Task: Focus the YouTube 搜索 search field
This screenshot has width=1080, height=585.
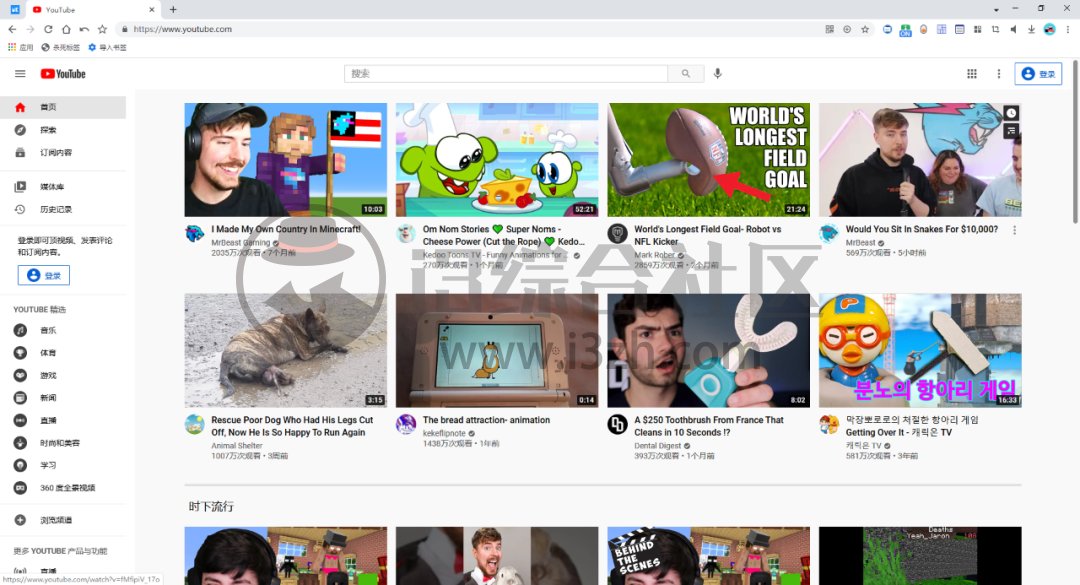Action: click(x=506, y=74)
